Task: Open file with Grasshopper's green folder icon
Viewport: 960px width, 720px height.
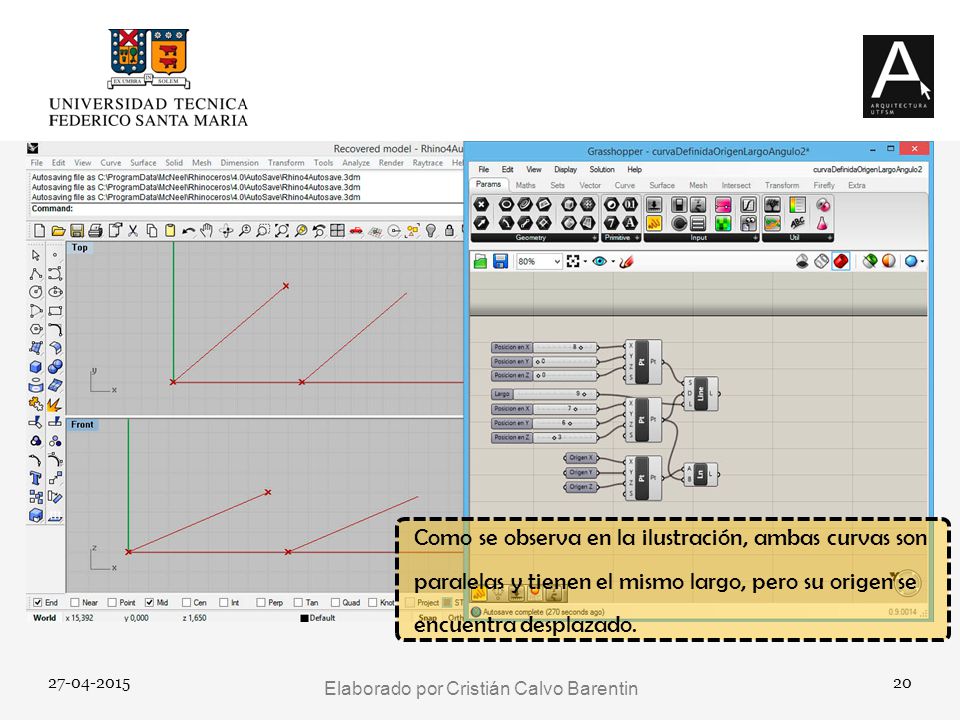Action: pyautogui.click(x=481, y=262)
